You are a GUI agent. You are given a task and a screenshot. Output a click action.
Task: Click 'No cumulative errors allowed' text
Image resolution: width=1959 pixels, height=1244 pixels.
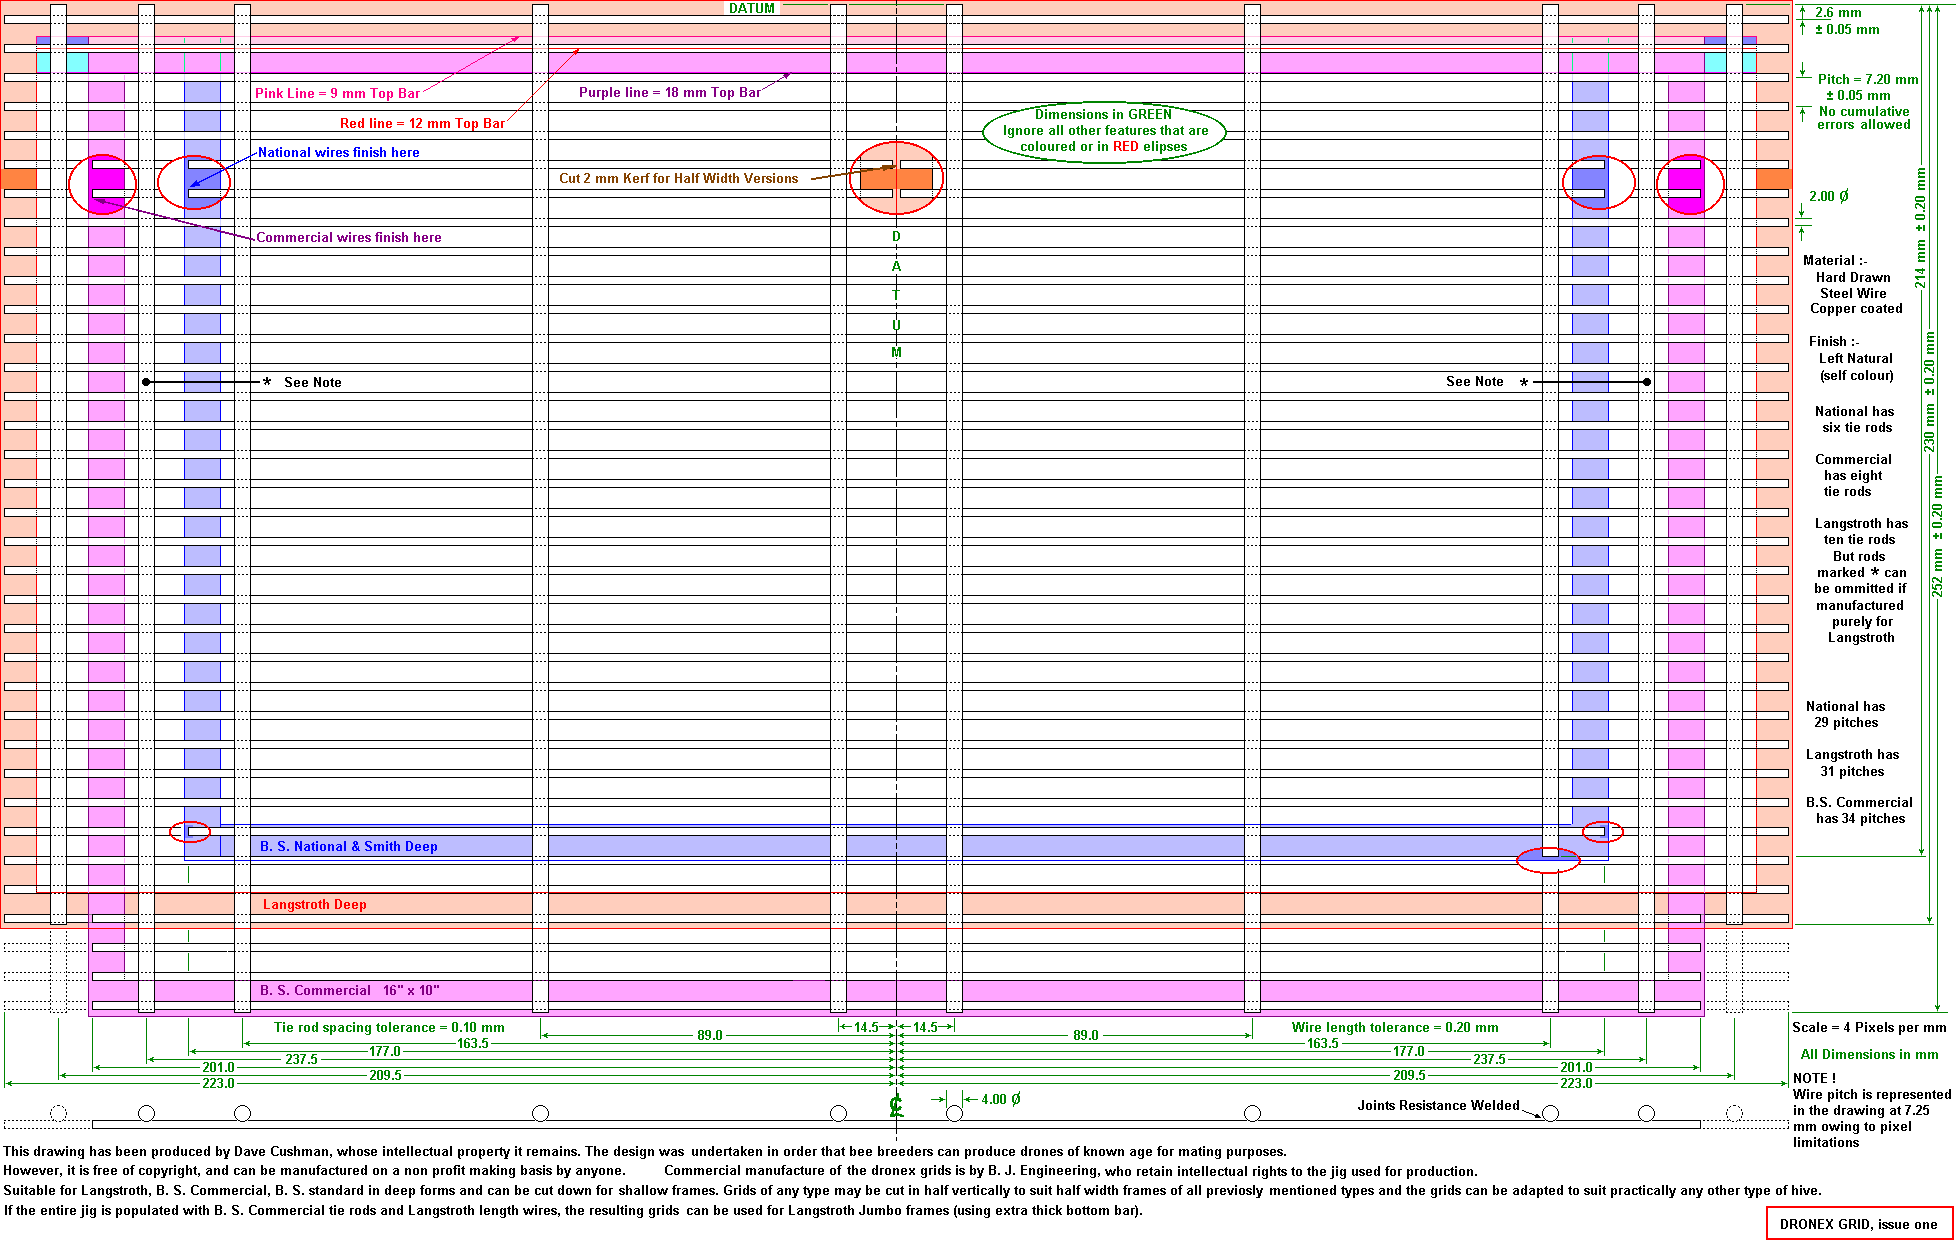[1863, 118]
